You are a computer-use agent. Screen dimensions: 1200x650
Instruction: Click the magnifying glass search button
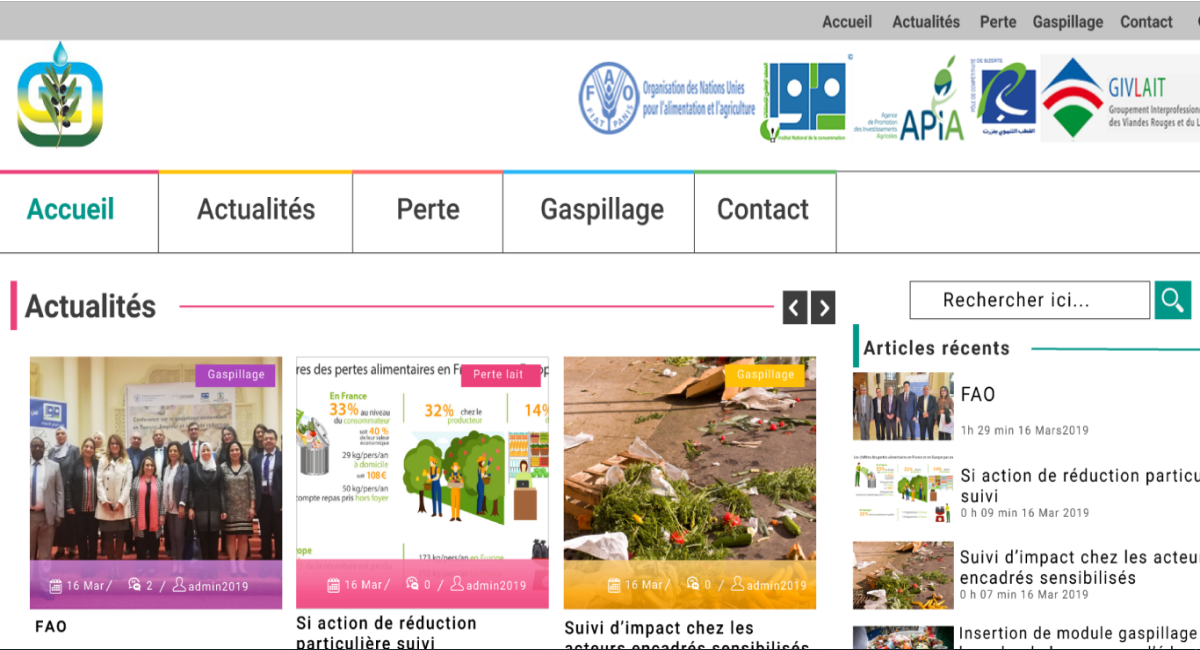coord(1173,299)
